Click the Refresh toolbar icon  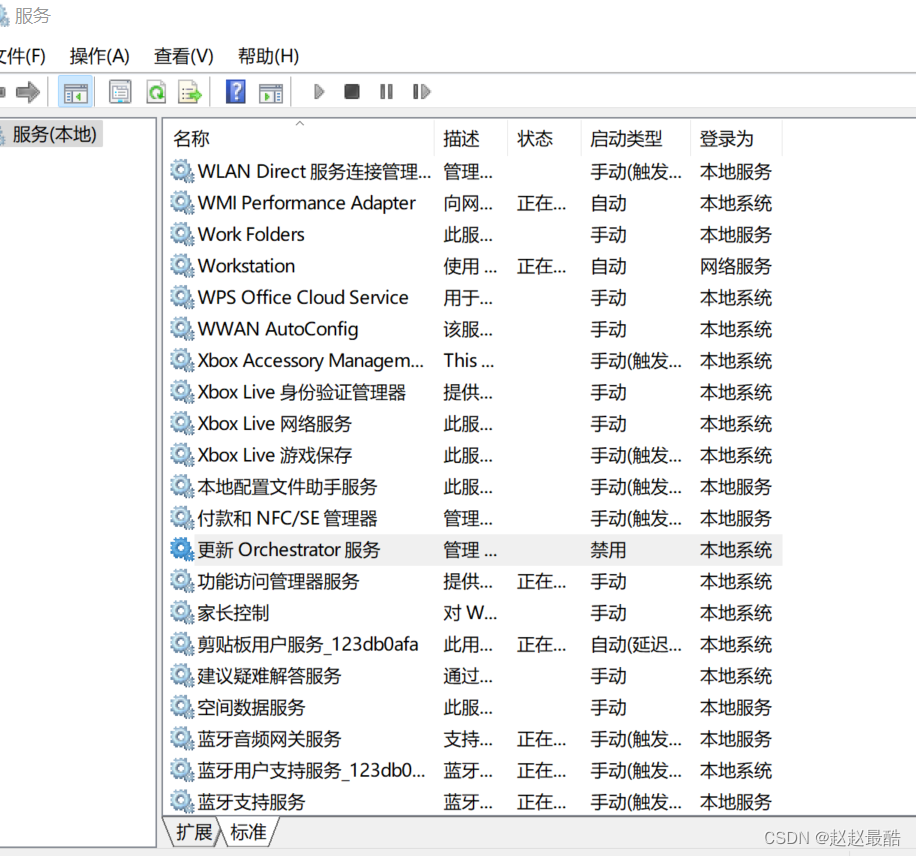157,92
